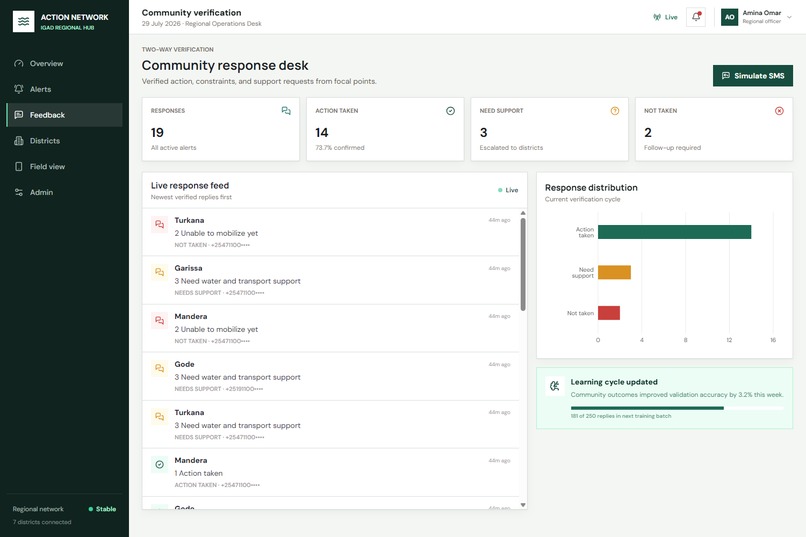Image resolution: width=806 pixels, height=537 pixels.
Task: Select Gode '3 Need water and transport support'
Action: pos(237,377)
